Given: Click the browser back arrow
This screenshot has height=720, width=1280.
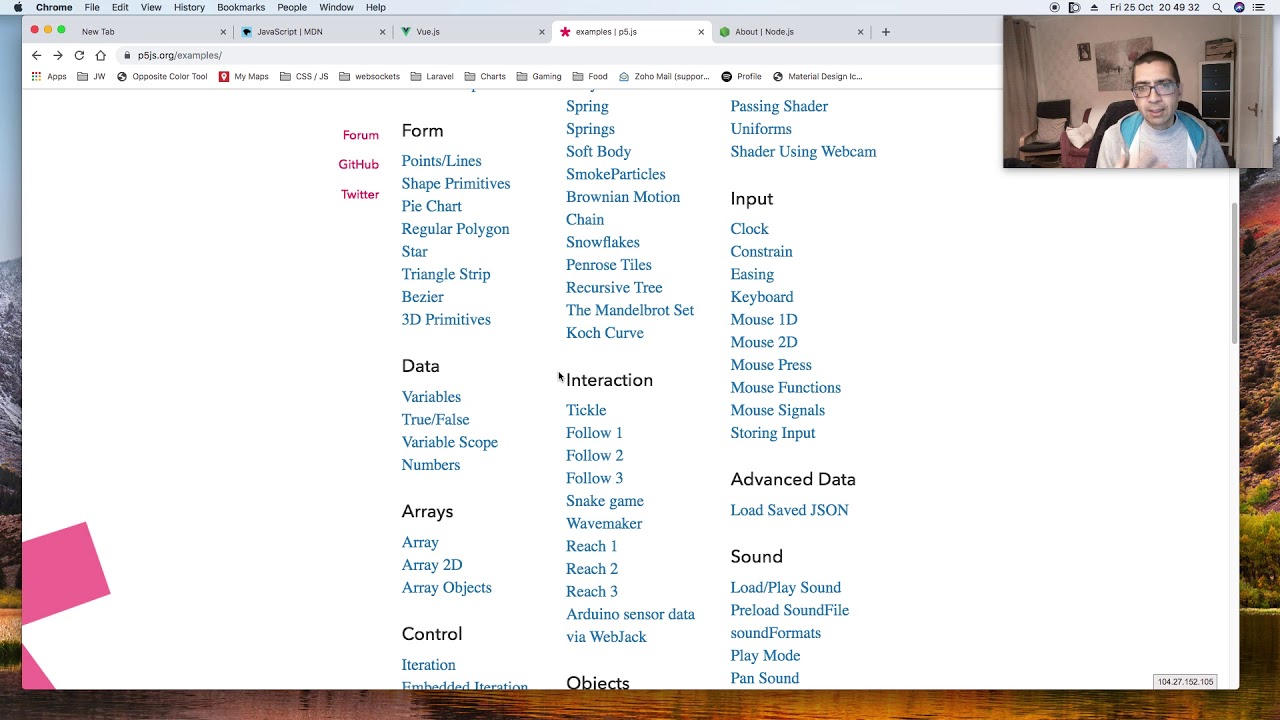Looking at the screenshot, I should point(36,55).
